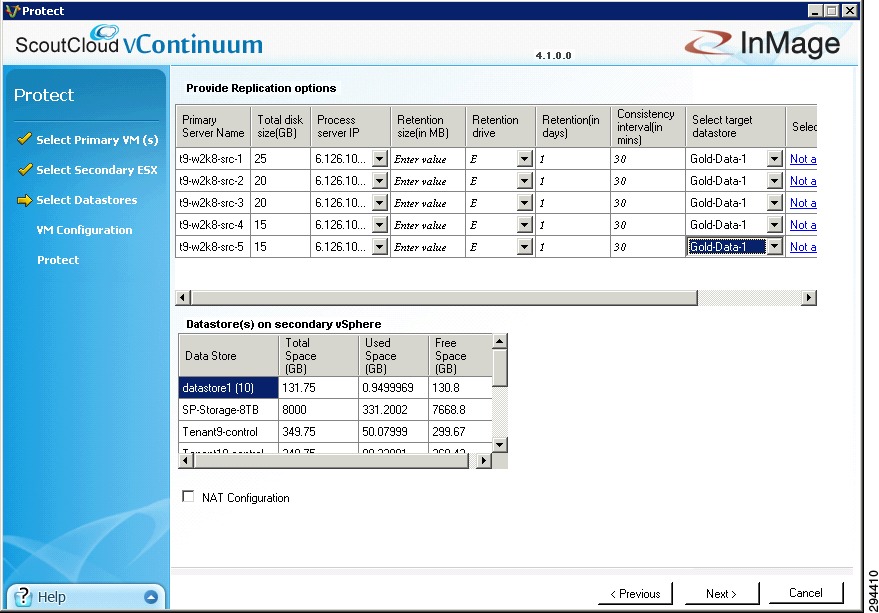Click the Cancel button
This screenshot has height=613, width=879.
[806, 593]
